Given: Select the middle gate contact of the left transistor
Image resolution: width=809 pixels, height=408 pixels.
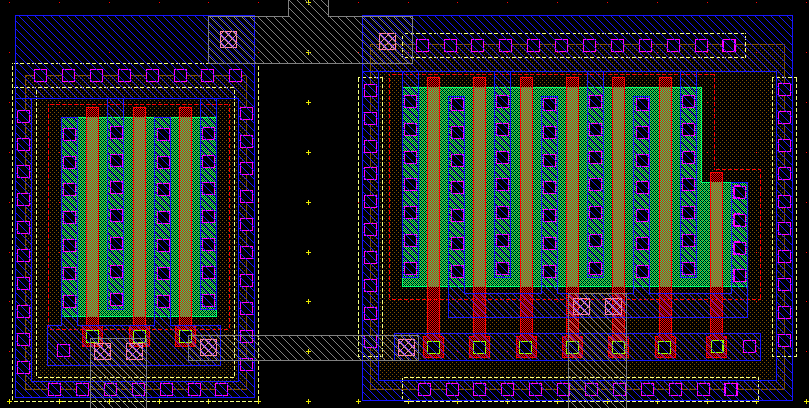Looking at the screenshot, I should (x=139, y=336).
